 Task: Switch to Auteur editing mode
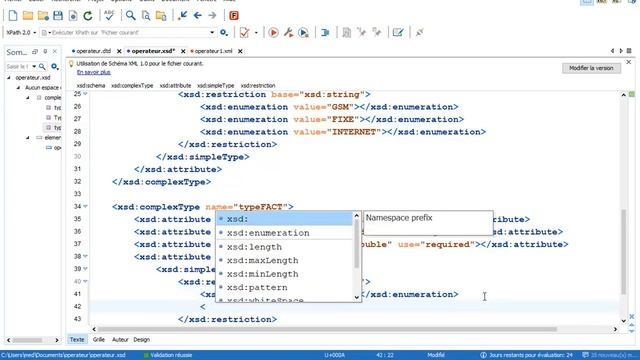pos(120,340)
